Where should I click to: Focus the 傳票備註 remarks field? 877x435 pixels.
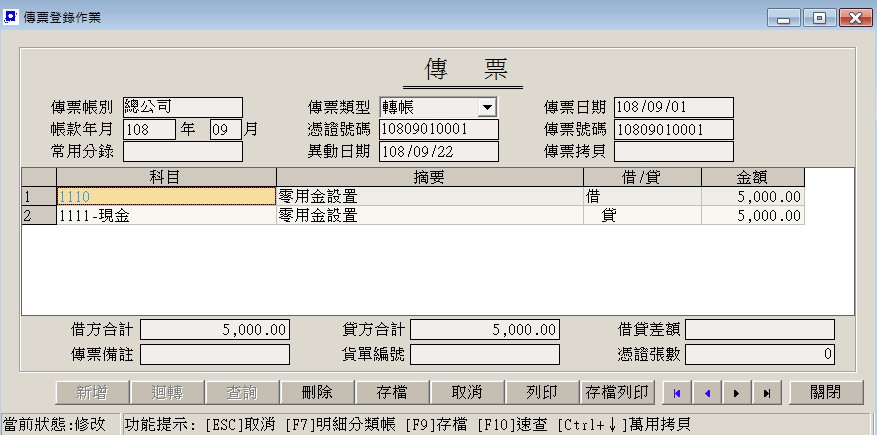coord(215,354)
